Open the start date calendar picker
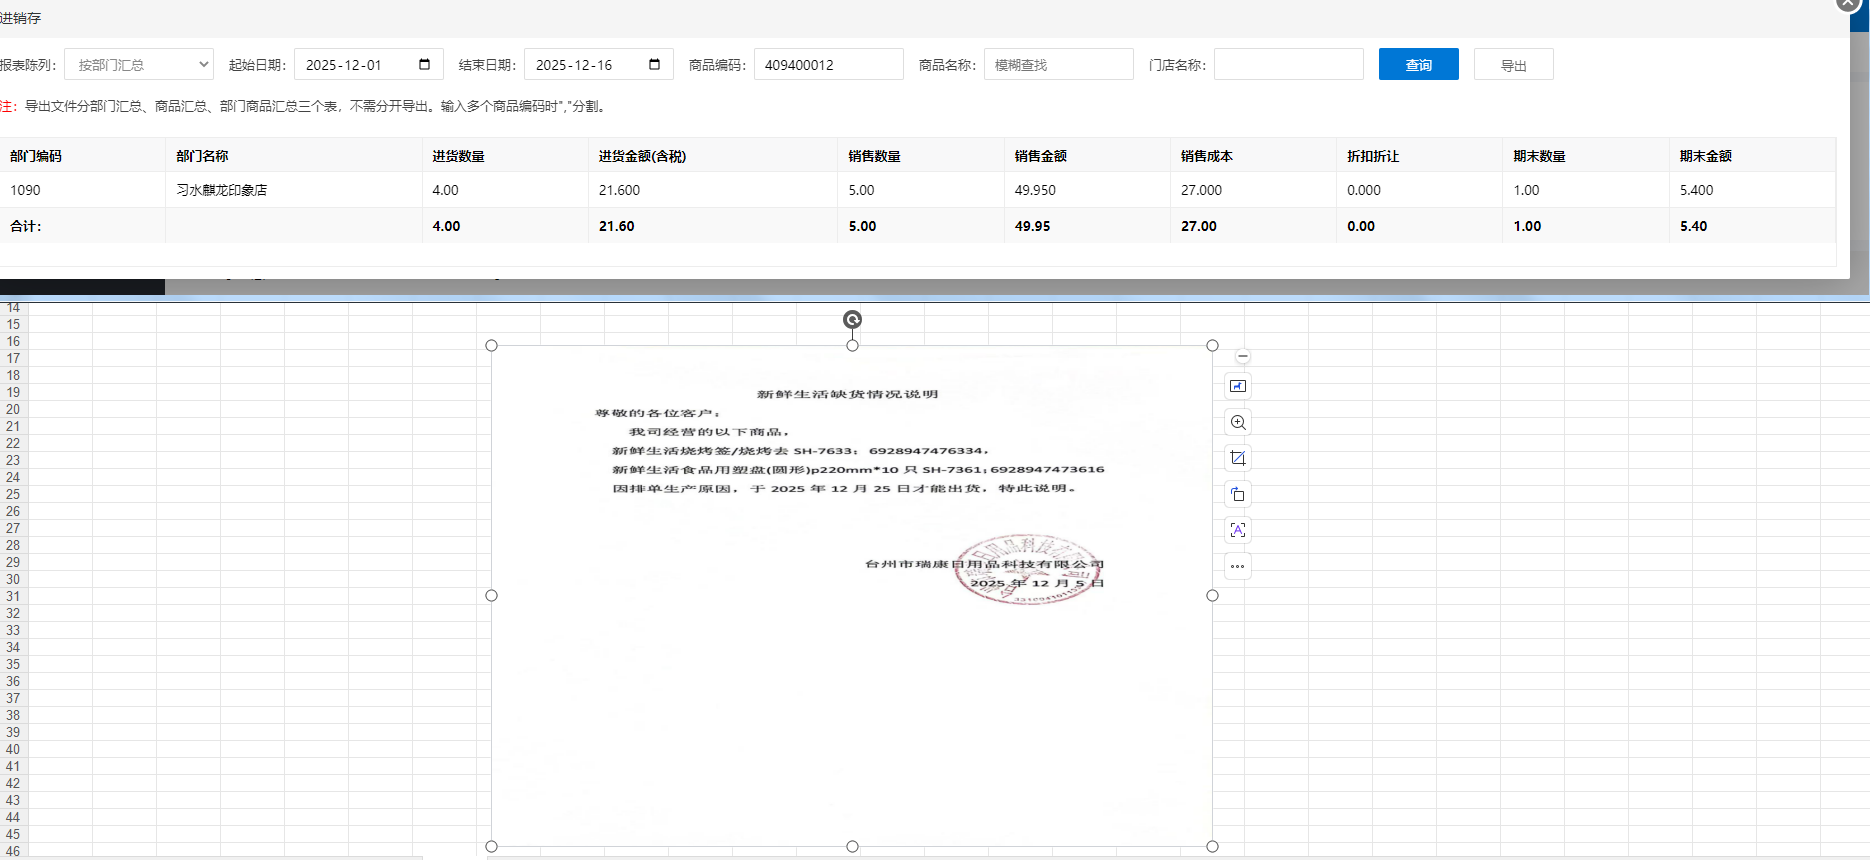Viewport: 1870px width, 860px height. (x=424, y=64)
